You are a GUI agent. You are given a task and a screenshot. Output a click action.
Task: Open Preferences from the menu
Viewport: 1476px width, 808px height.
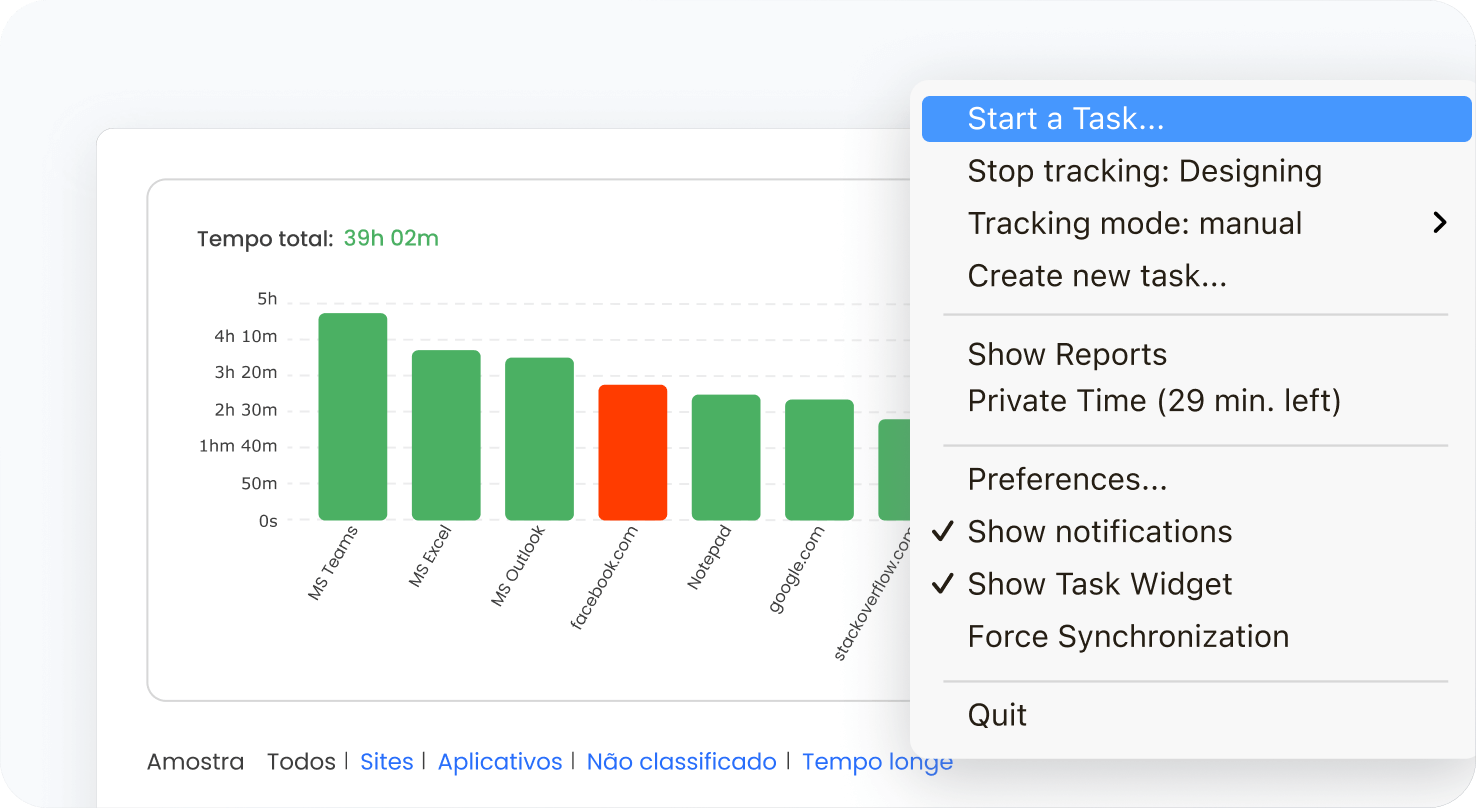point(1067,479)
